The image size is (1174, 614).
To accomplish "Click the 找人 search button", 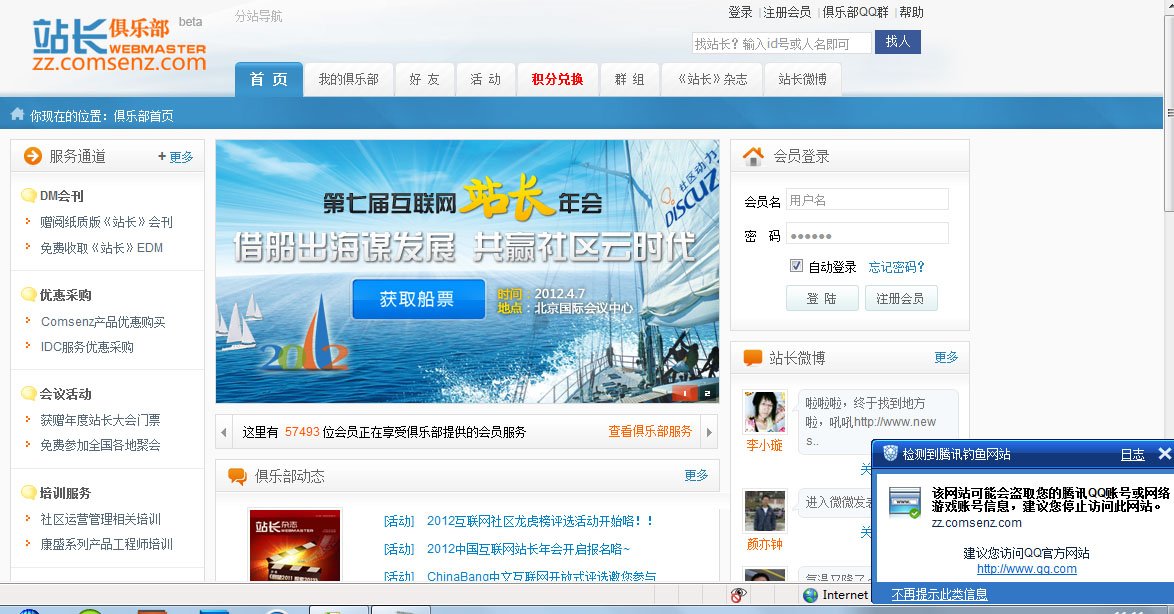I will tap(898, 42).
